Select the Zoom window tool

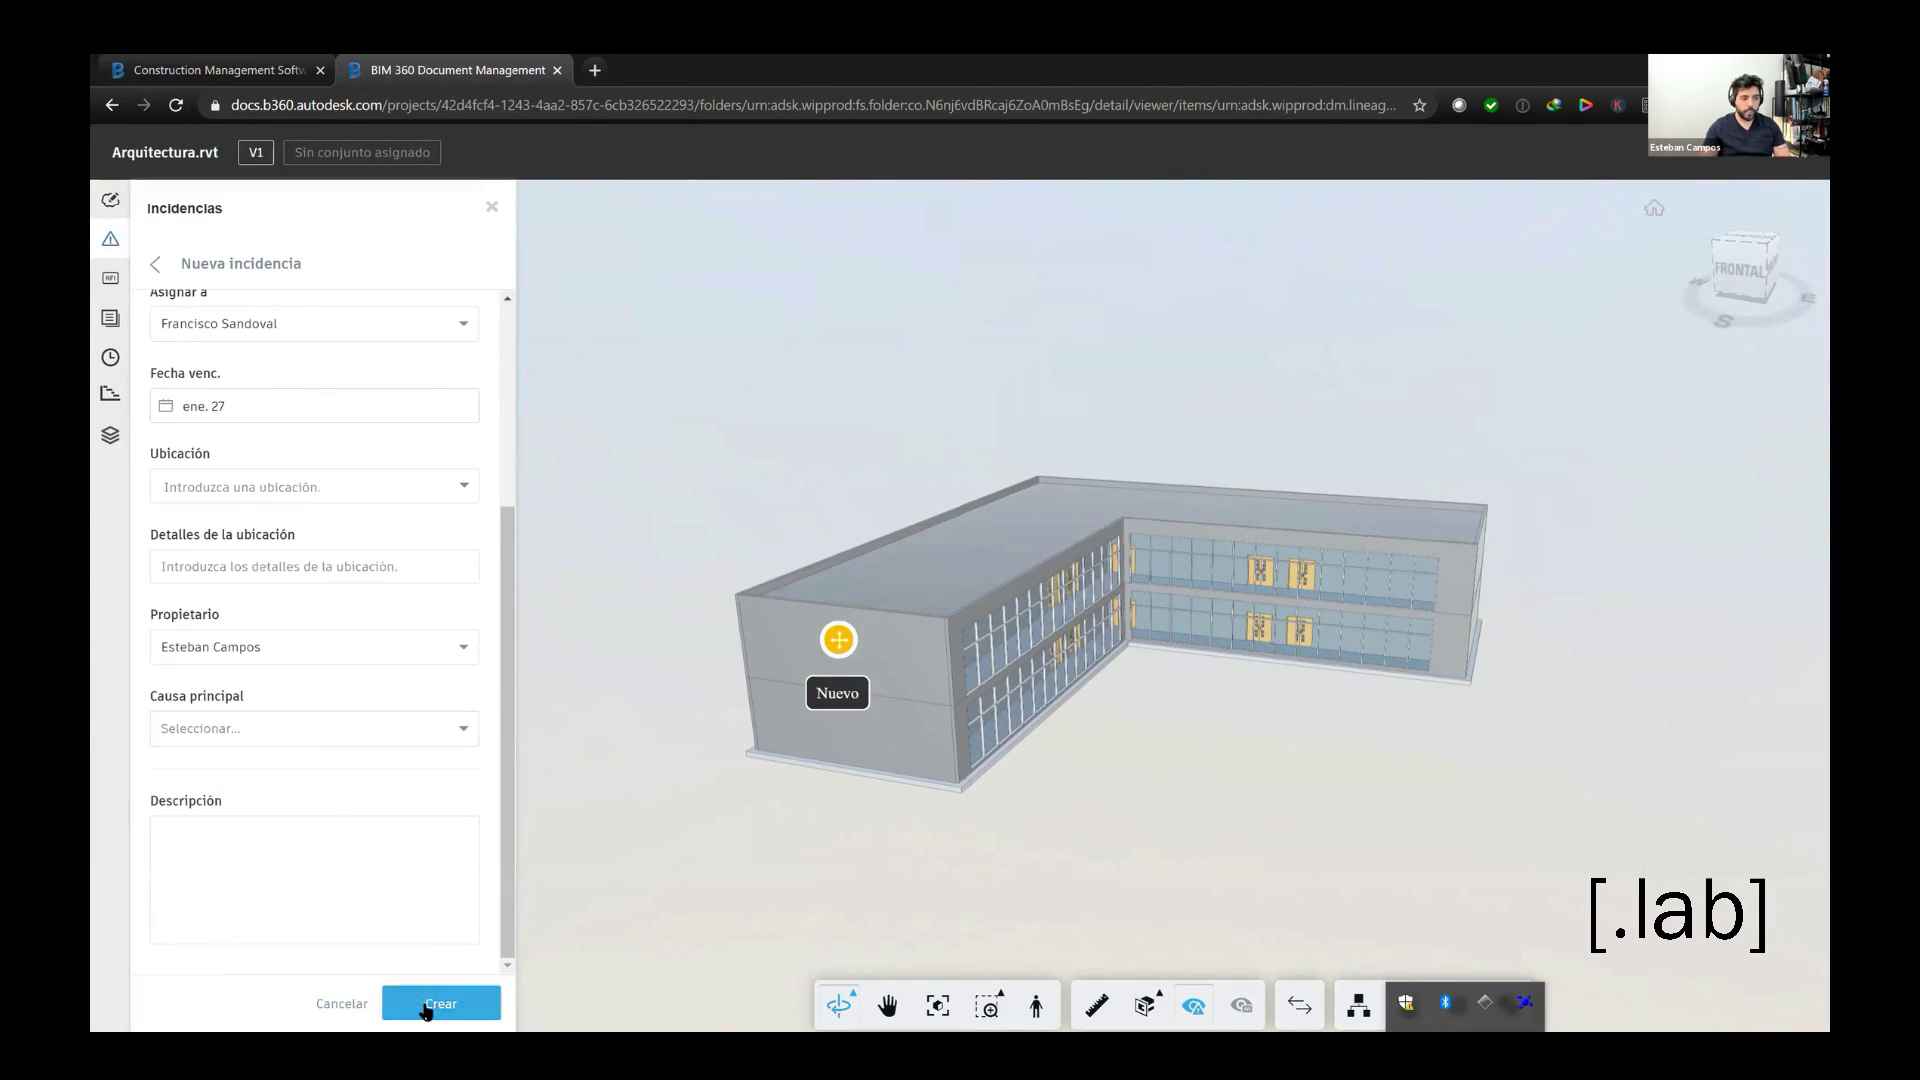(987, 1005)
